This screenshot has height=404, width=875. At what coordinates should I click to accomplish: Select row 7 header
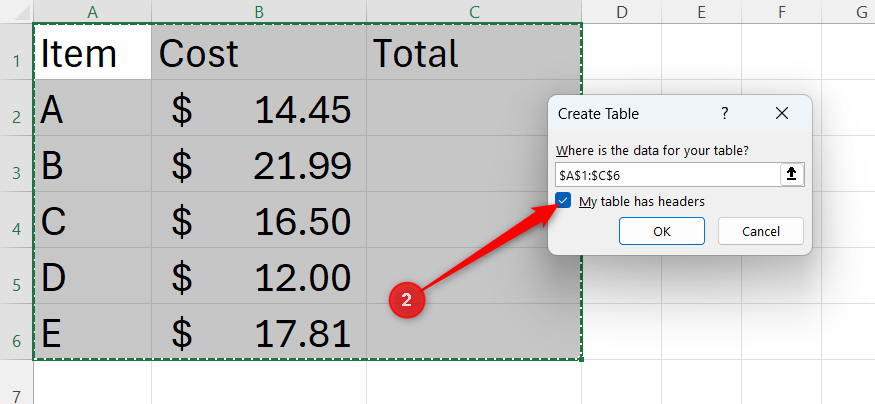click(17, 382)
